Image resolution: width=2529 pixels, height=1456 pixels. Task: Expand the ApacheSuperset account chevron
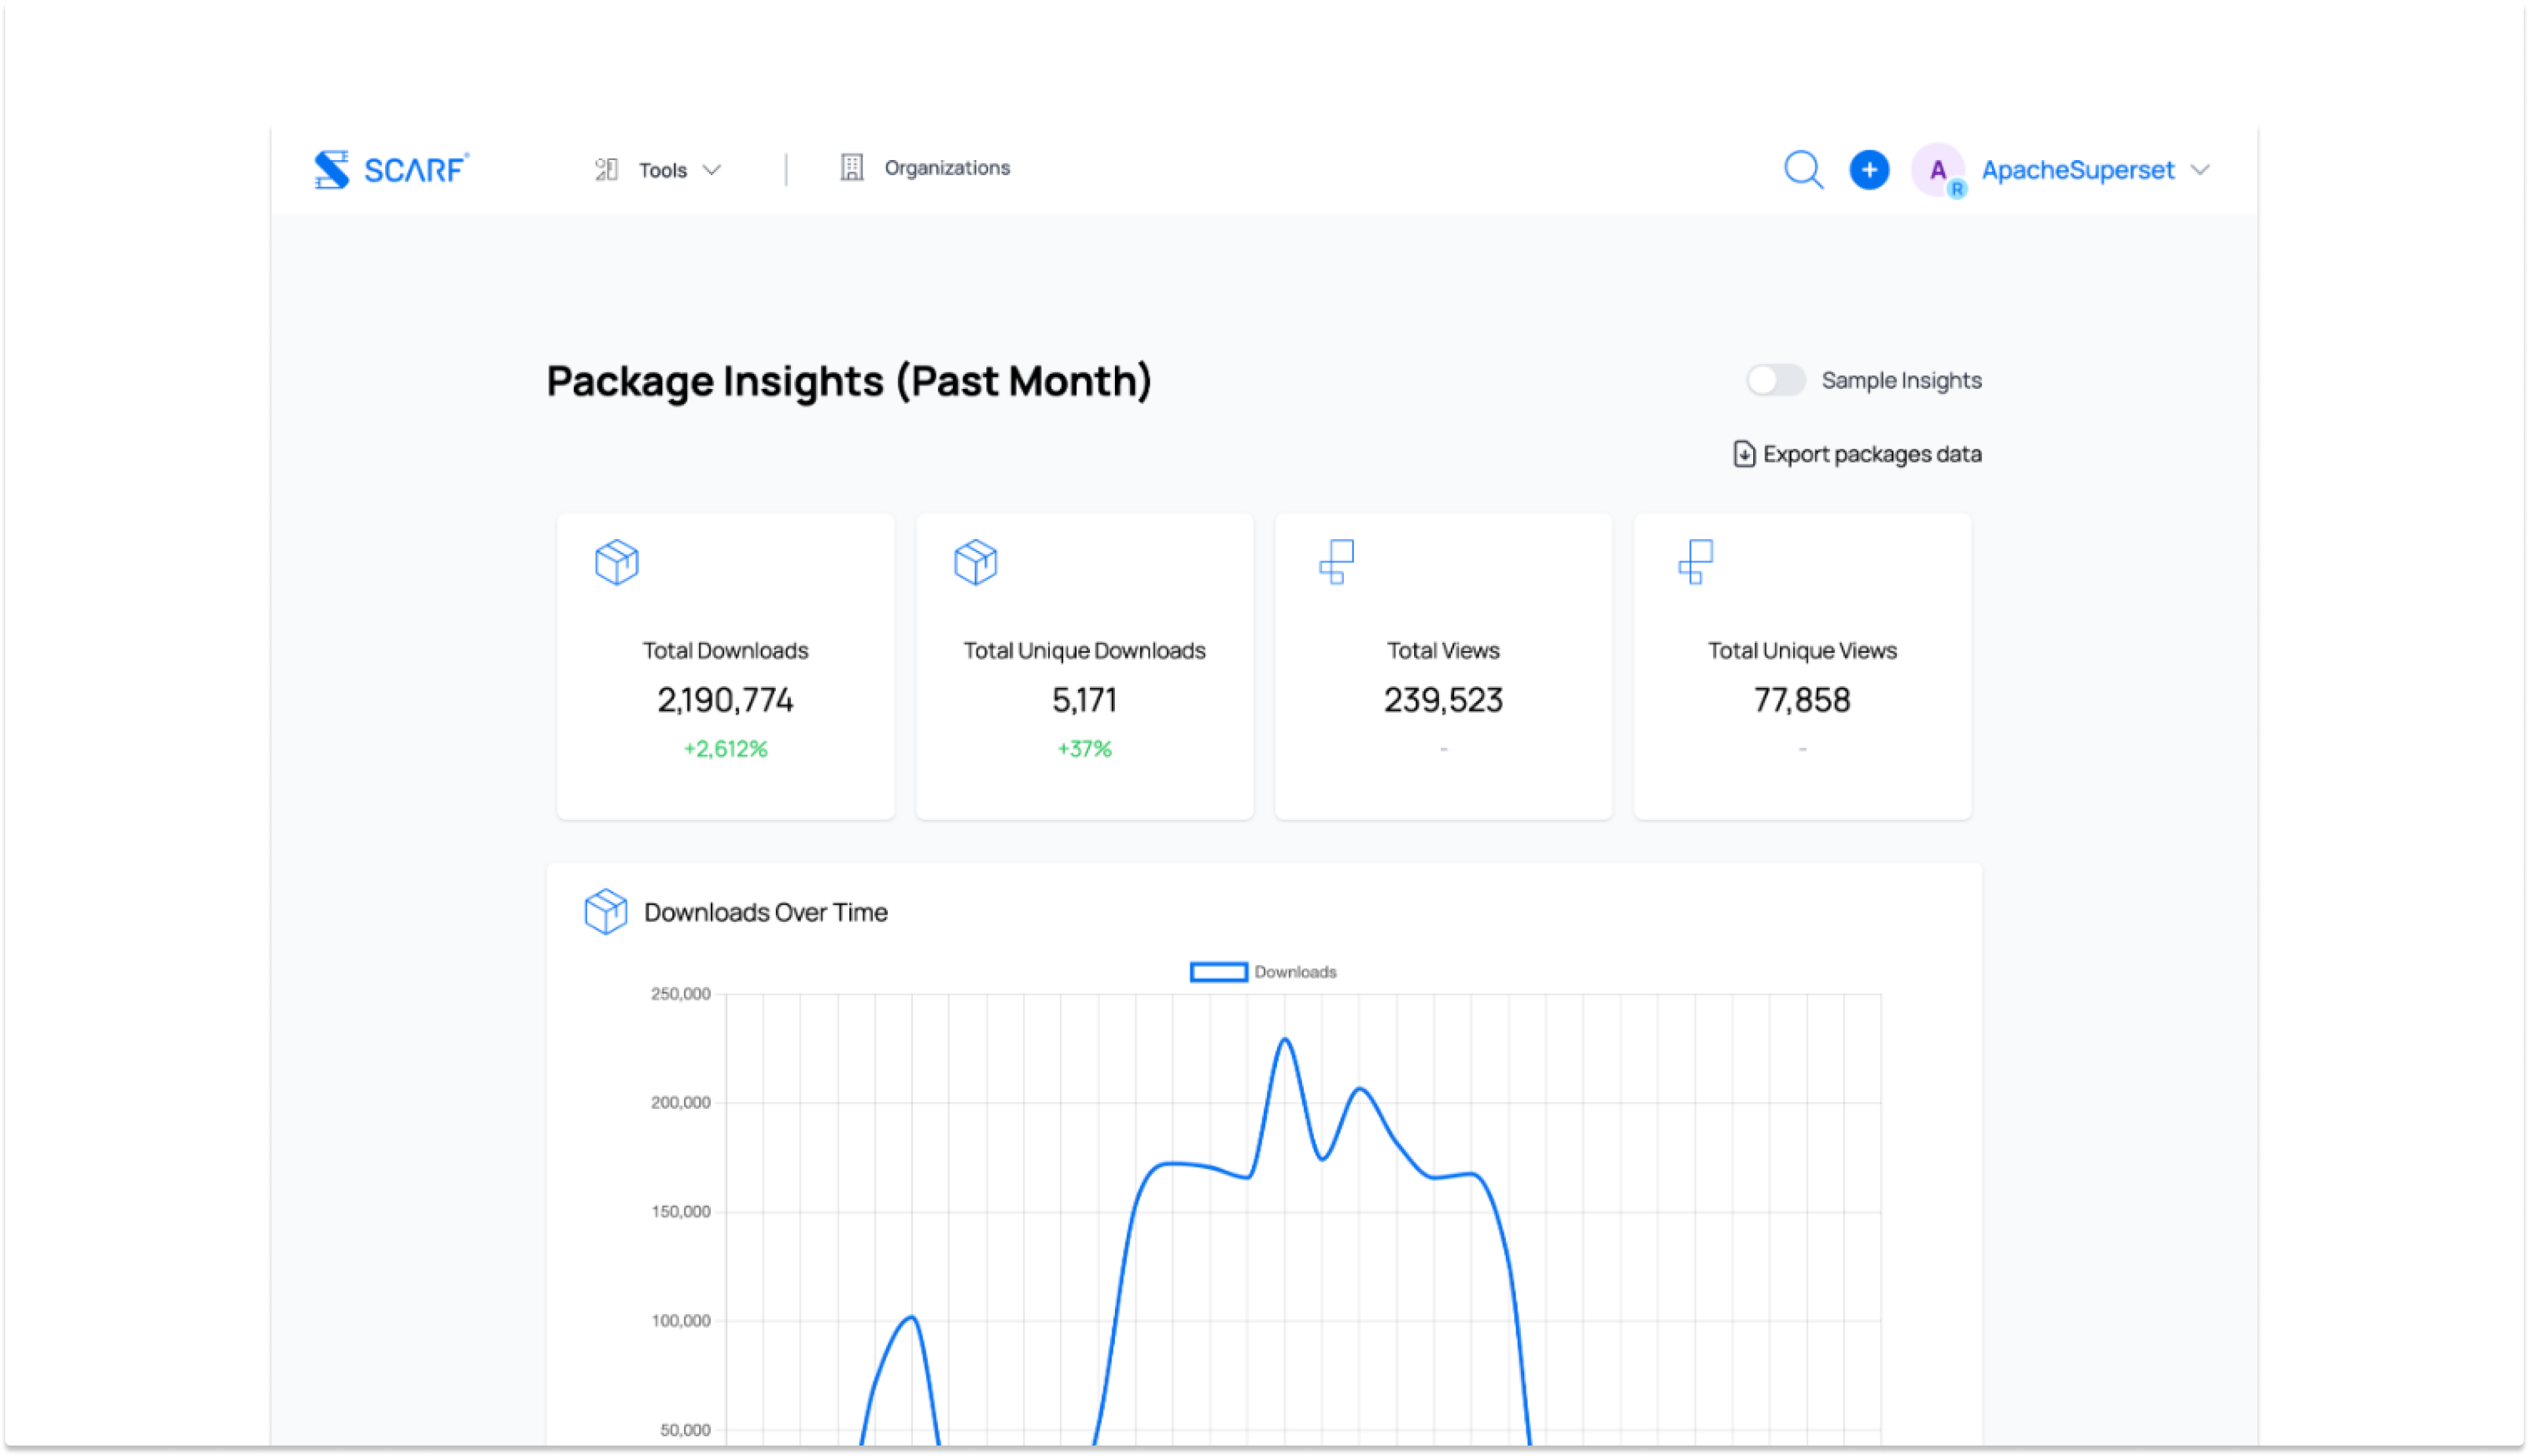(x=2200, y=170)
